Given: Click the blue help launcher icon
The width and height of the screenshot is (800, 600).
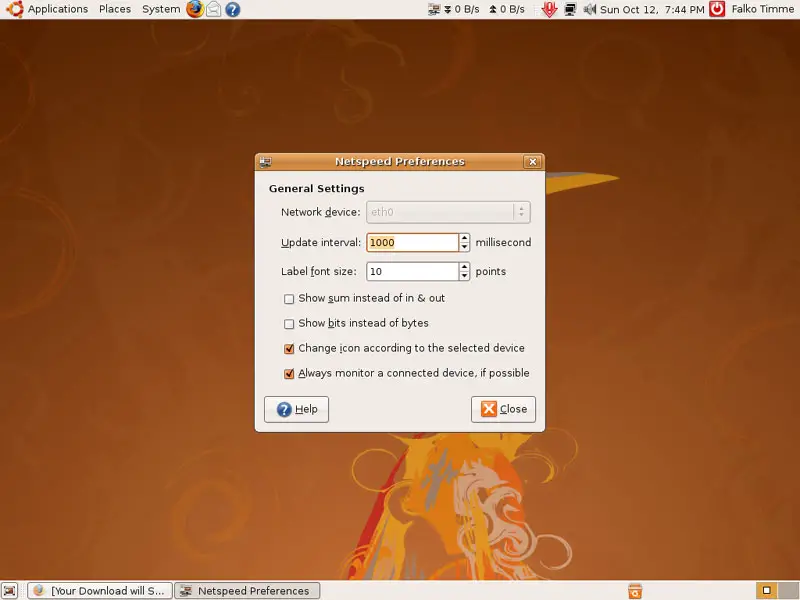Looking at the screenshot, I should point(233,9).
